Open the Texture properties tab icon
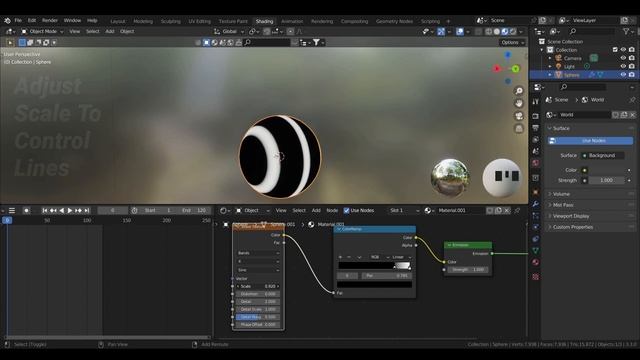The image size is (640, 360). coord(536,277)
